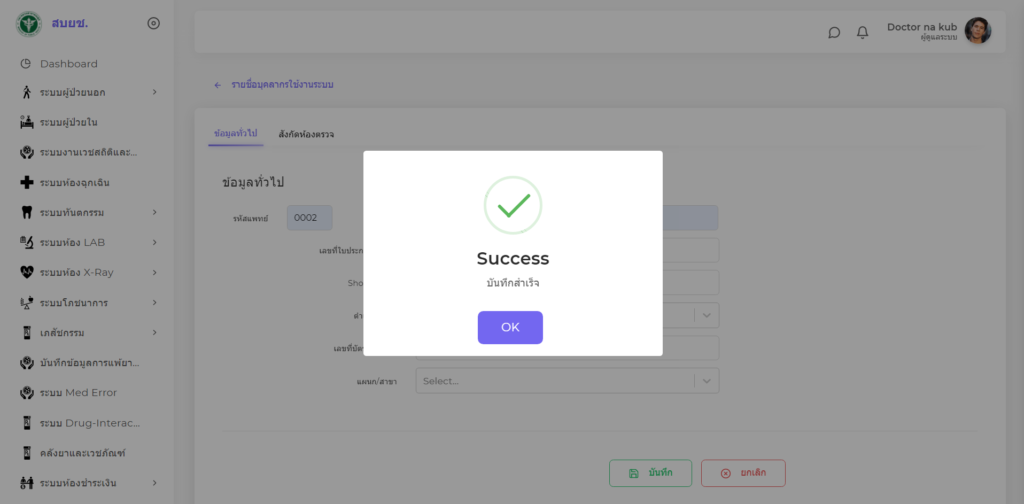1024x504 pixels.
Task: Click the X-Ray system heartbeat icon
Action: tap(26, 272)
